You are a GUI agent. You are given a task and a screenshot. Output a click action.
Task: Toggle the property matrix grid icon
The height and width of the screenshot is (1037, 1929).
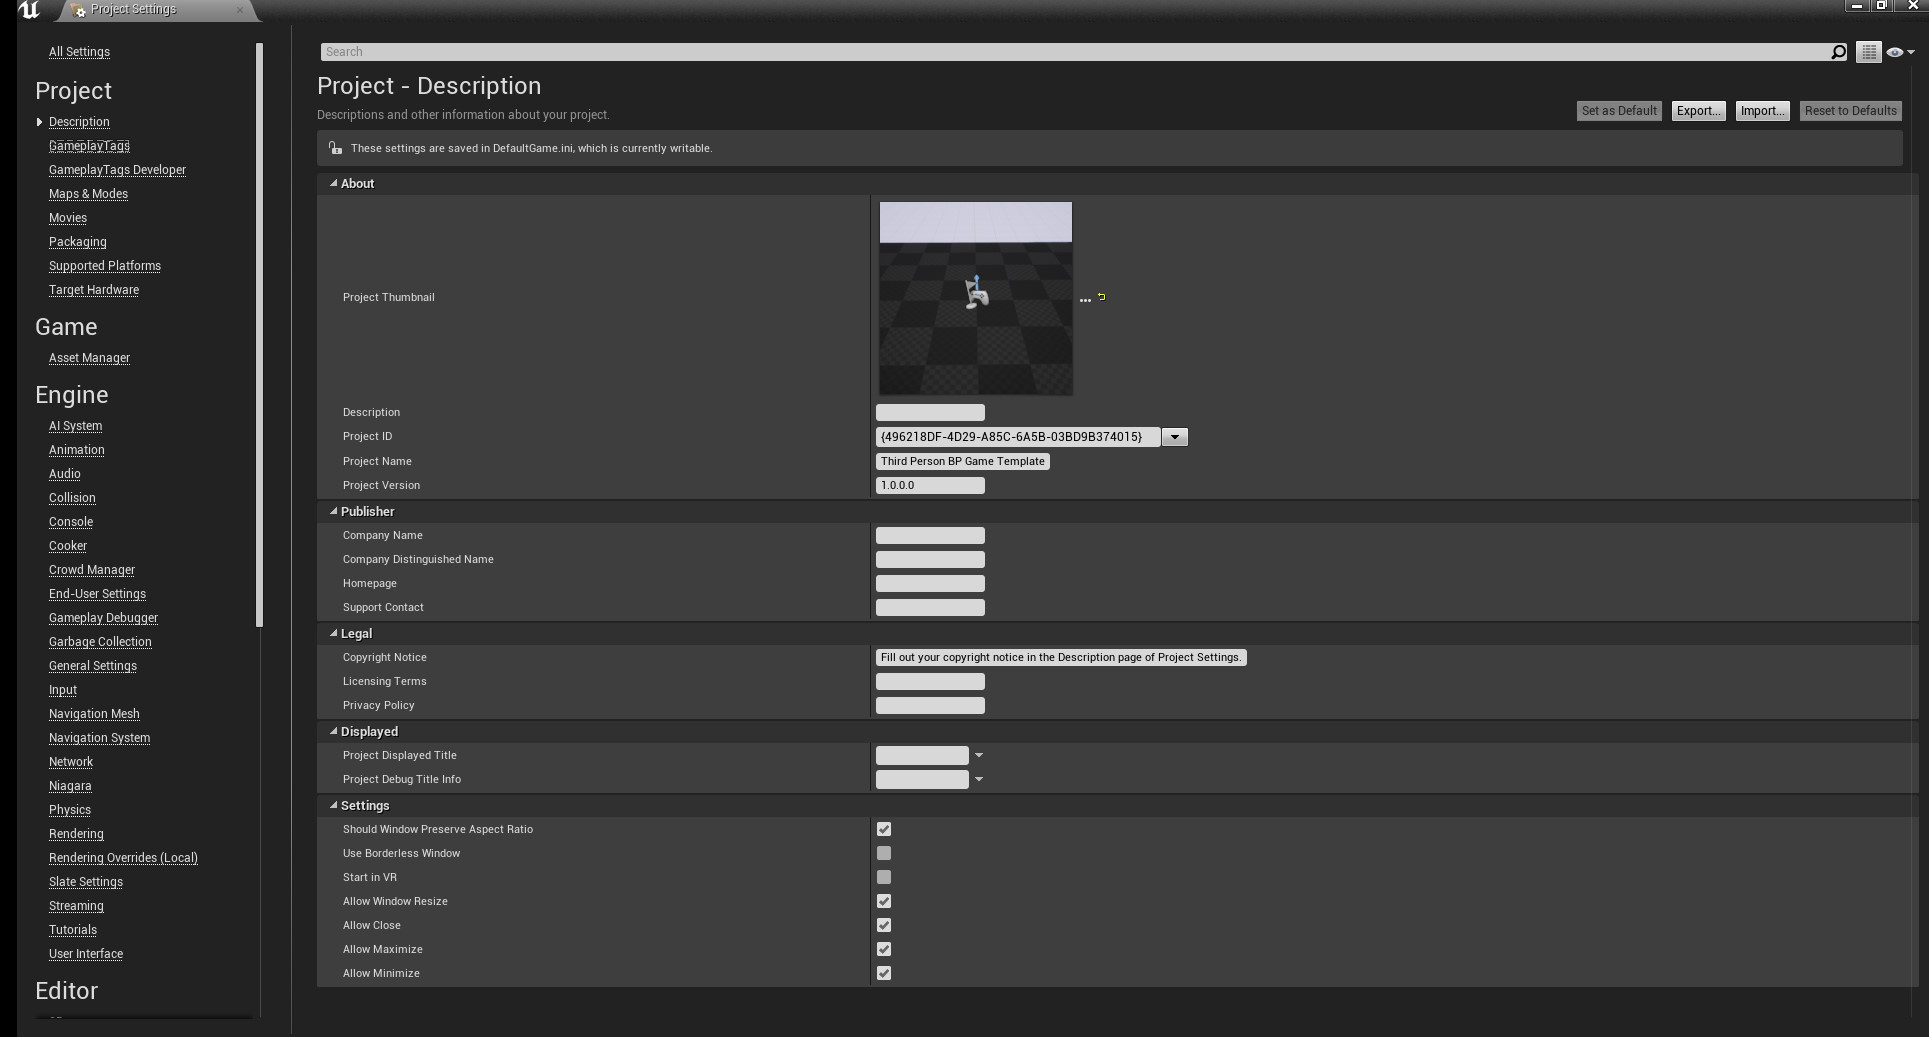click(x=1868, y=52)
